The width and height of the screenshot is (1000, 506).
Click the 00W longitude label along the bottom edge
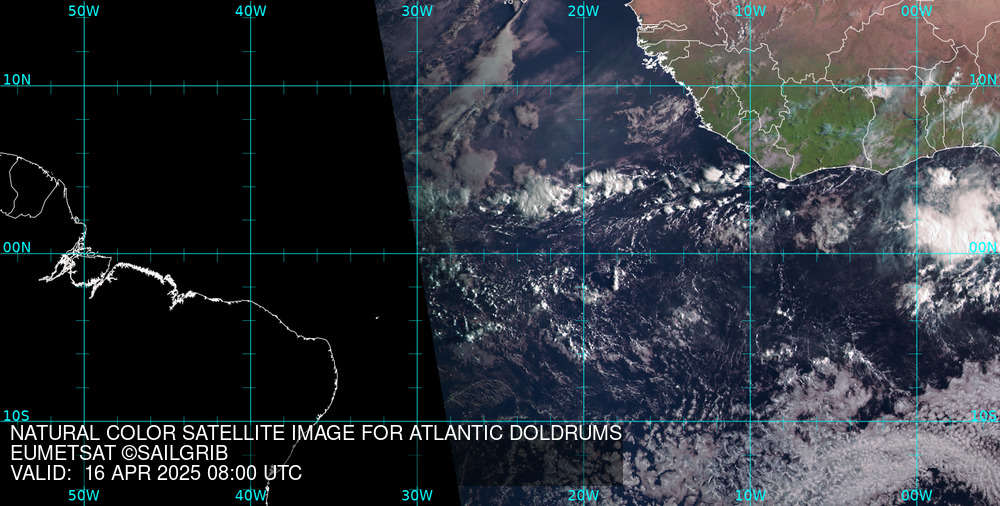916,495
